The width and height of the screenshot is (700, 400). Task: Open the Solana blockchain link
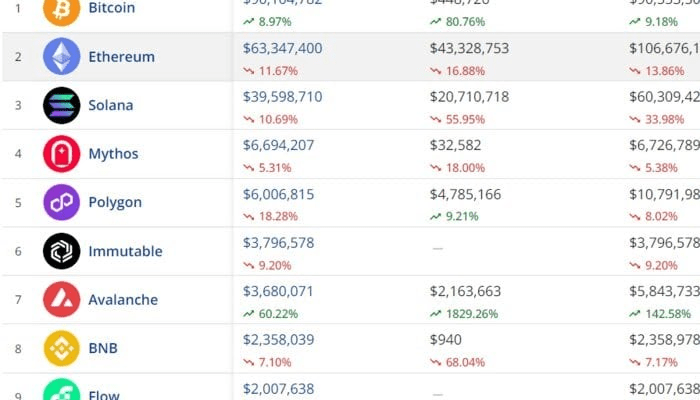[110, 105]
